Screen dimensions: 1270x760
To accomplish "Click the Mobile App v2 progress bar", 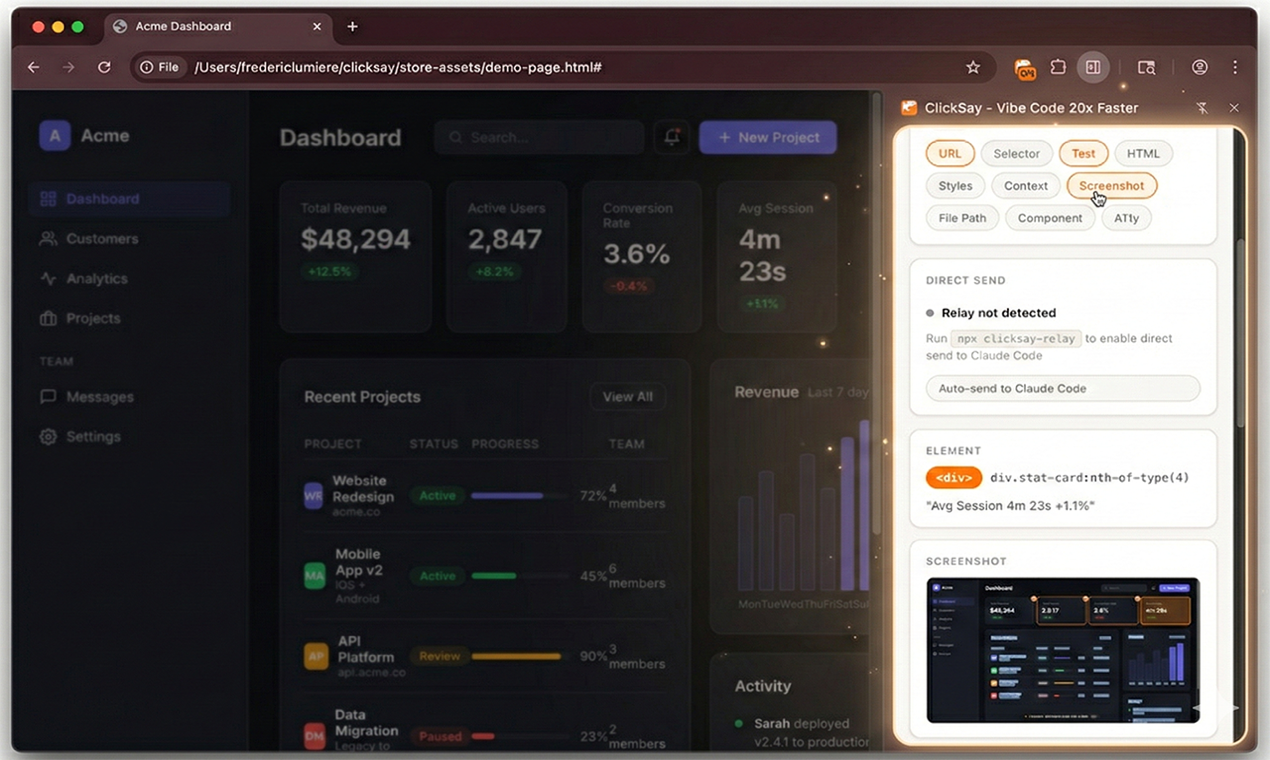I will point(520,576).
